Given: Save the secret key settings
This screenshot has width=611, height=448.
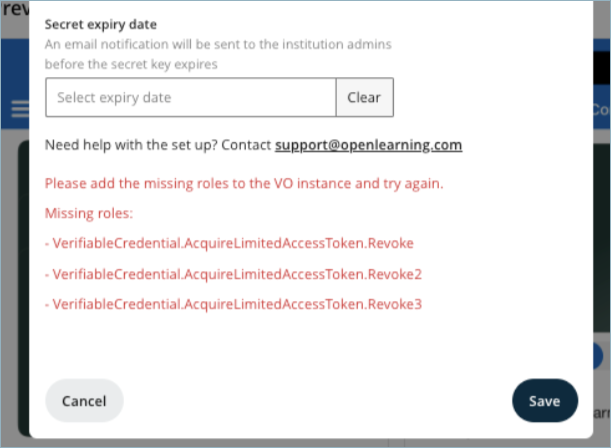Looking at the screenshot, I should [544, 400].
